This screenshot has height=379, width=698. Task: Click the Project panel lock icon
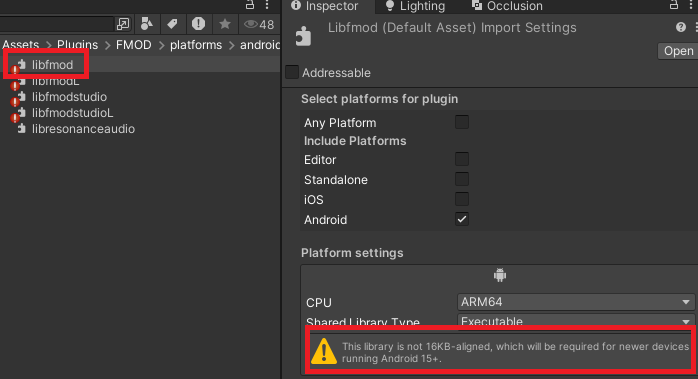(250, 5)
